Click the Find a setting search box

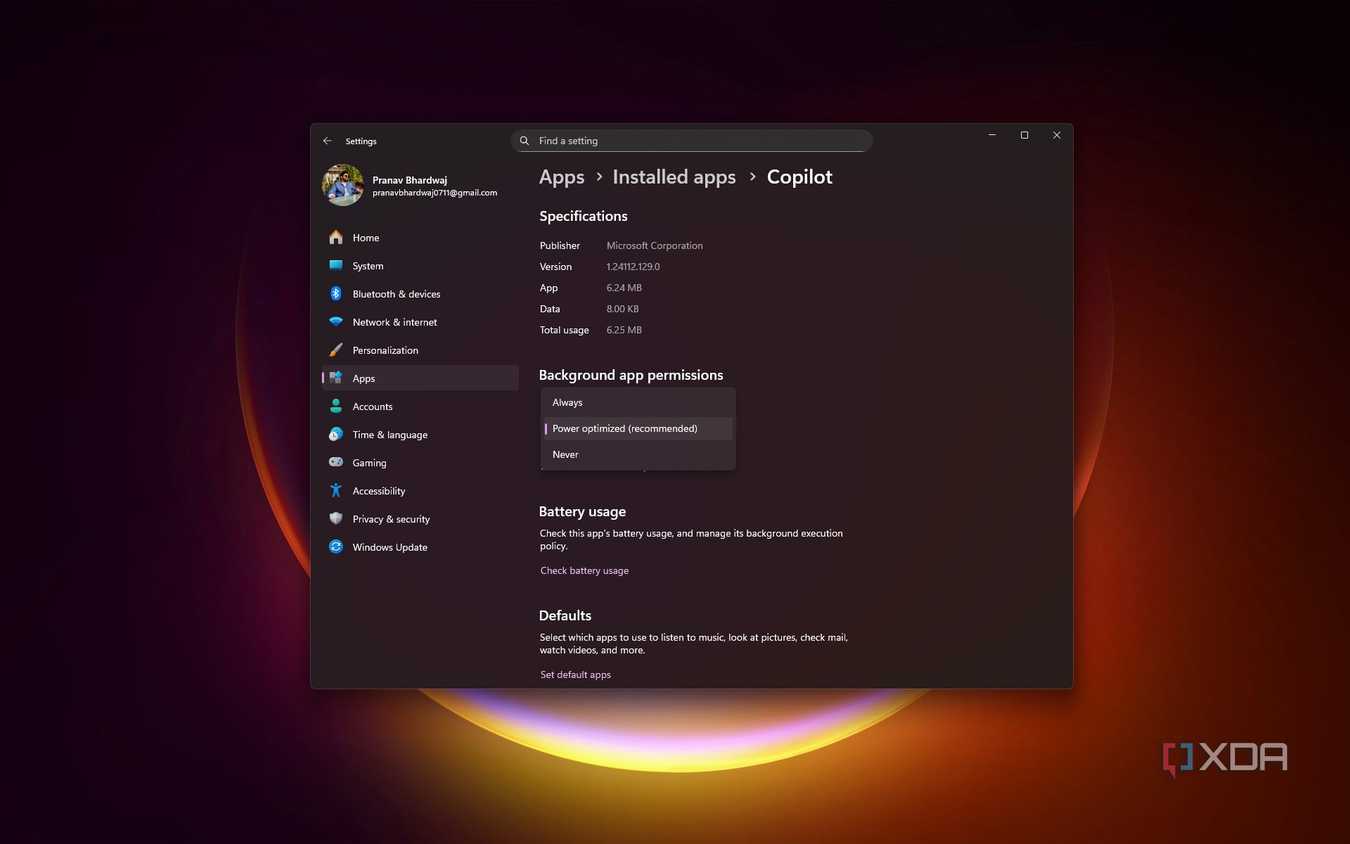[x=692, y=141]
